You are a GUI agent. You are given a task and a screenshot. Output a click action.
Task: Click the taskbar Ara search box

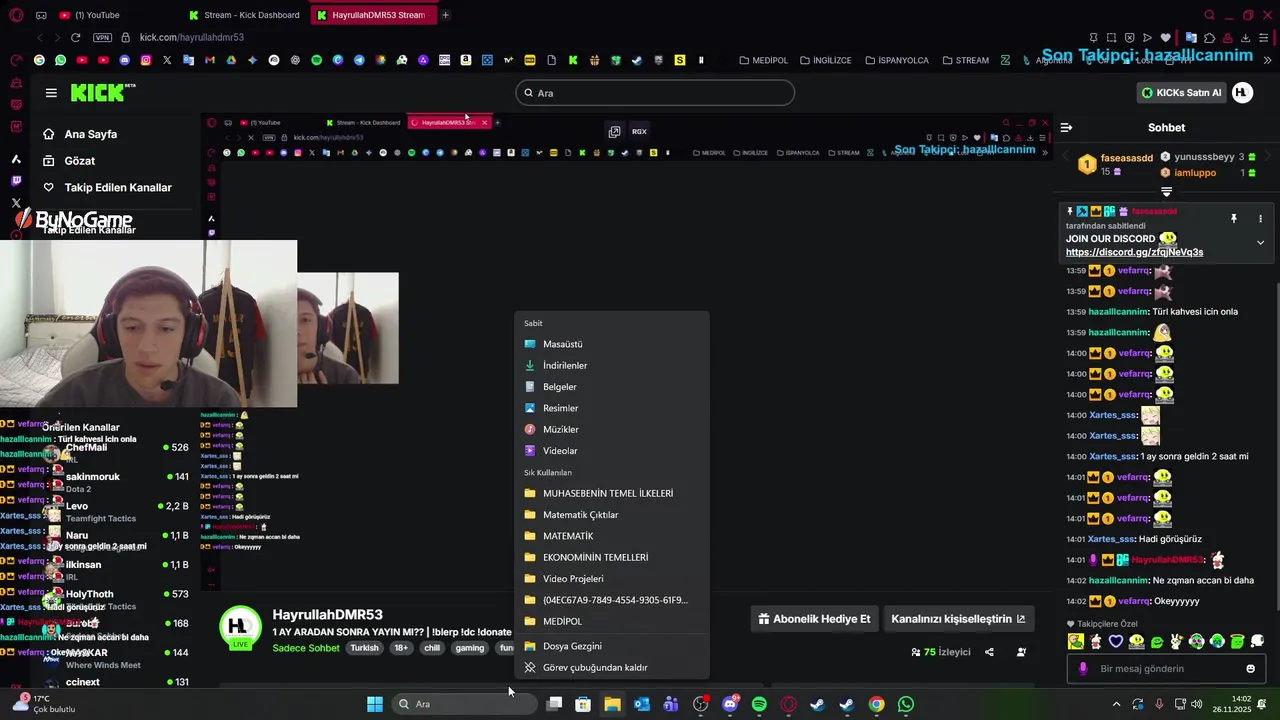tap(463, 704)
